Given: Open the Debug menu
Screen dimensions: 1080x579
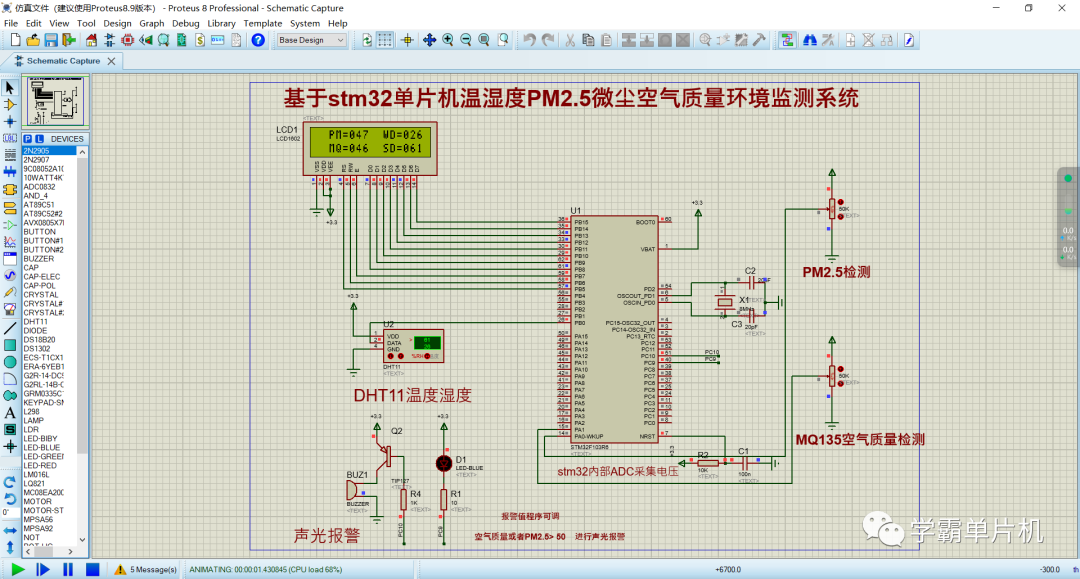Looking at the screenshot, I should coord(186,23).
